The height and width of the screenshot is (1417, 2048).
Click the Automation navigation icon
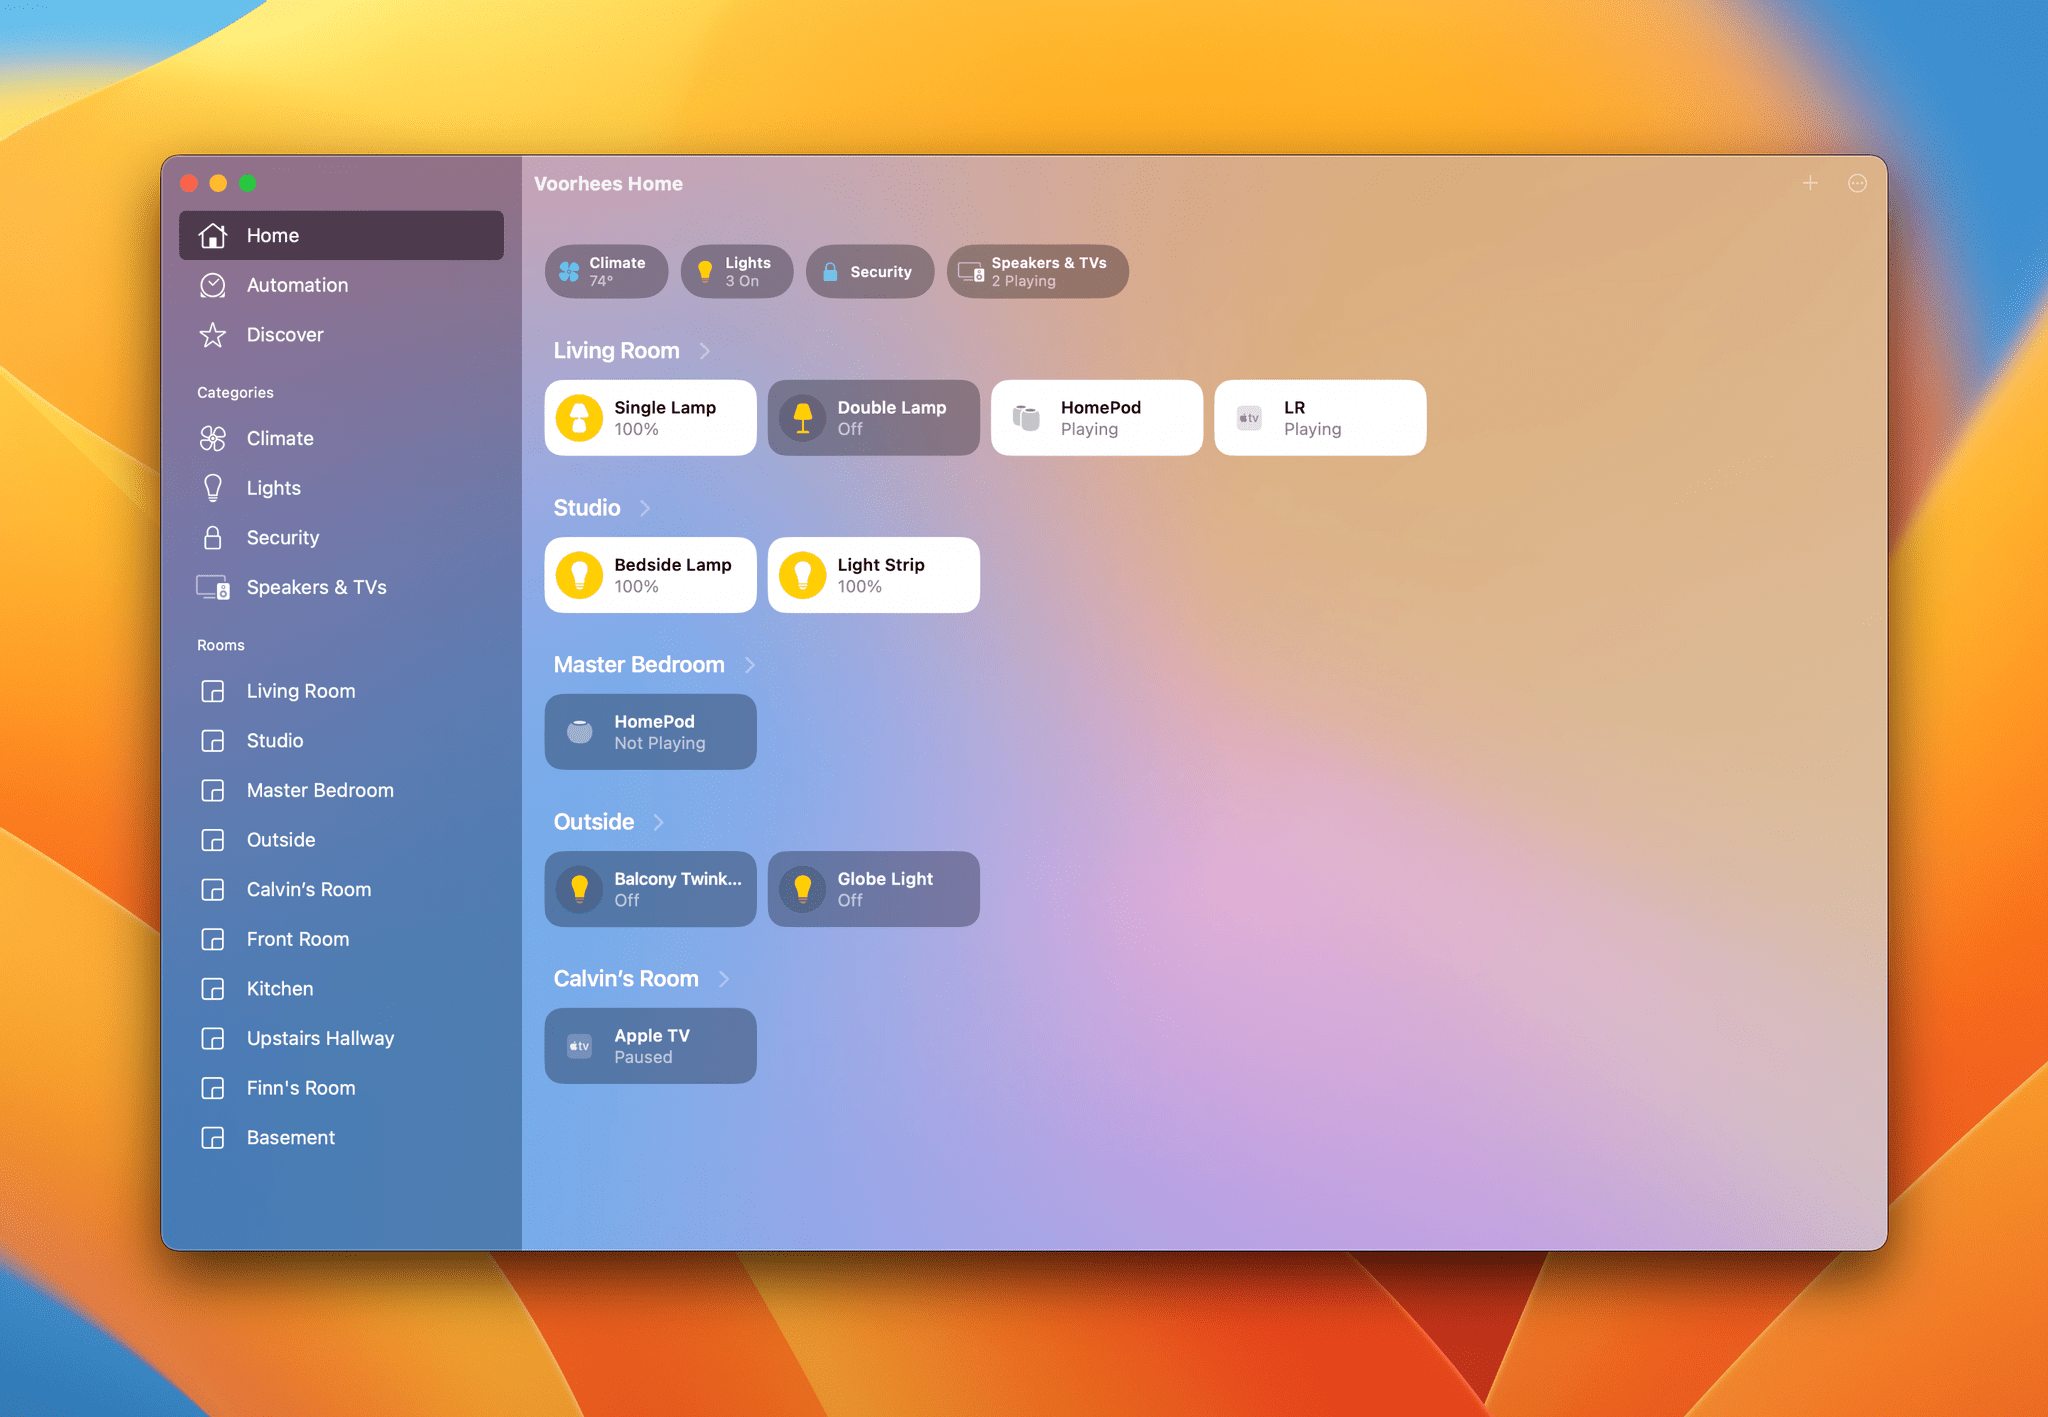click(x=215, y=285)
